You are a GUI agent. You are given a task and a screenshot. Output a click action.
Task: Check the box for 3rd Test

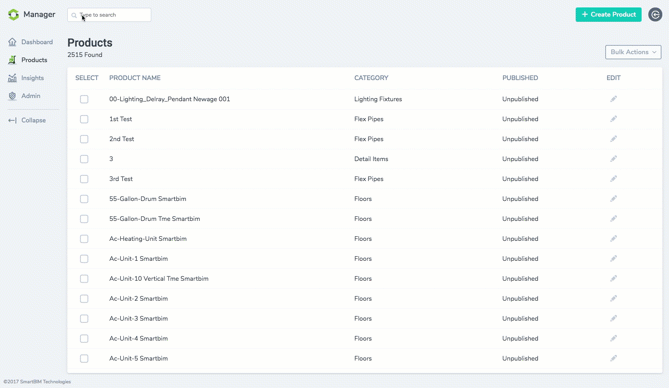pyautogui.click(x=84, y=179)
